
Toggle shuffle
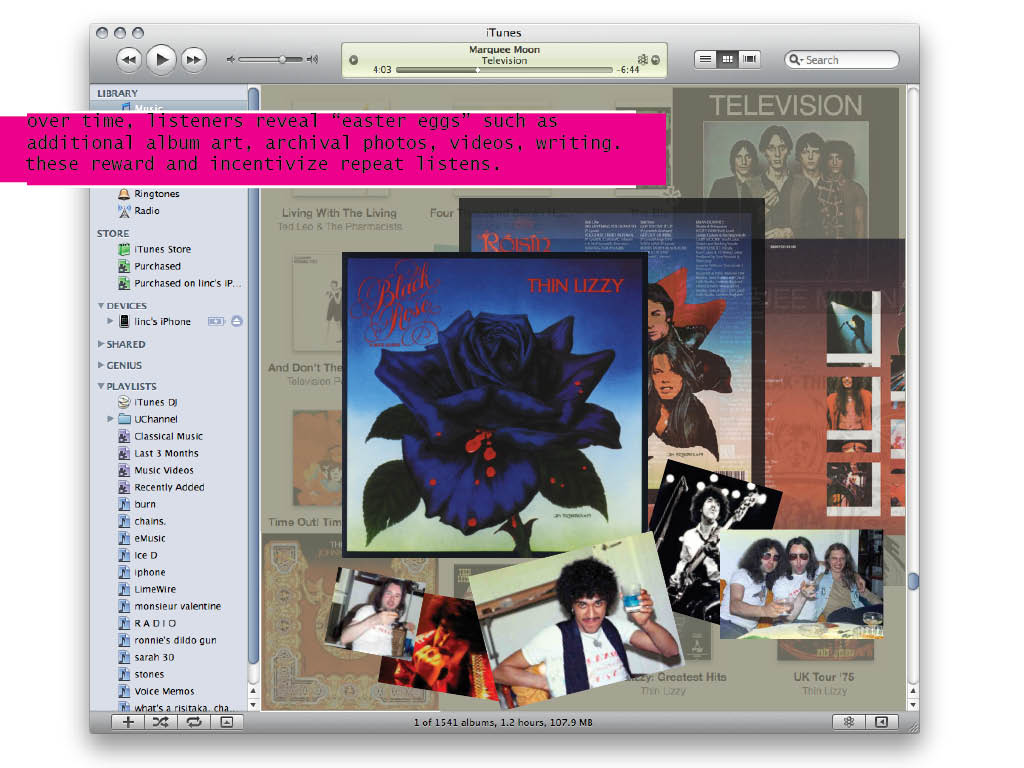tap(161, 722)
